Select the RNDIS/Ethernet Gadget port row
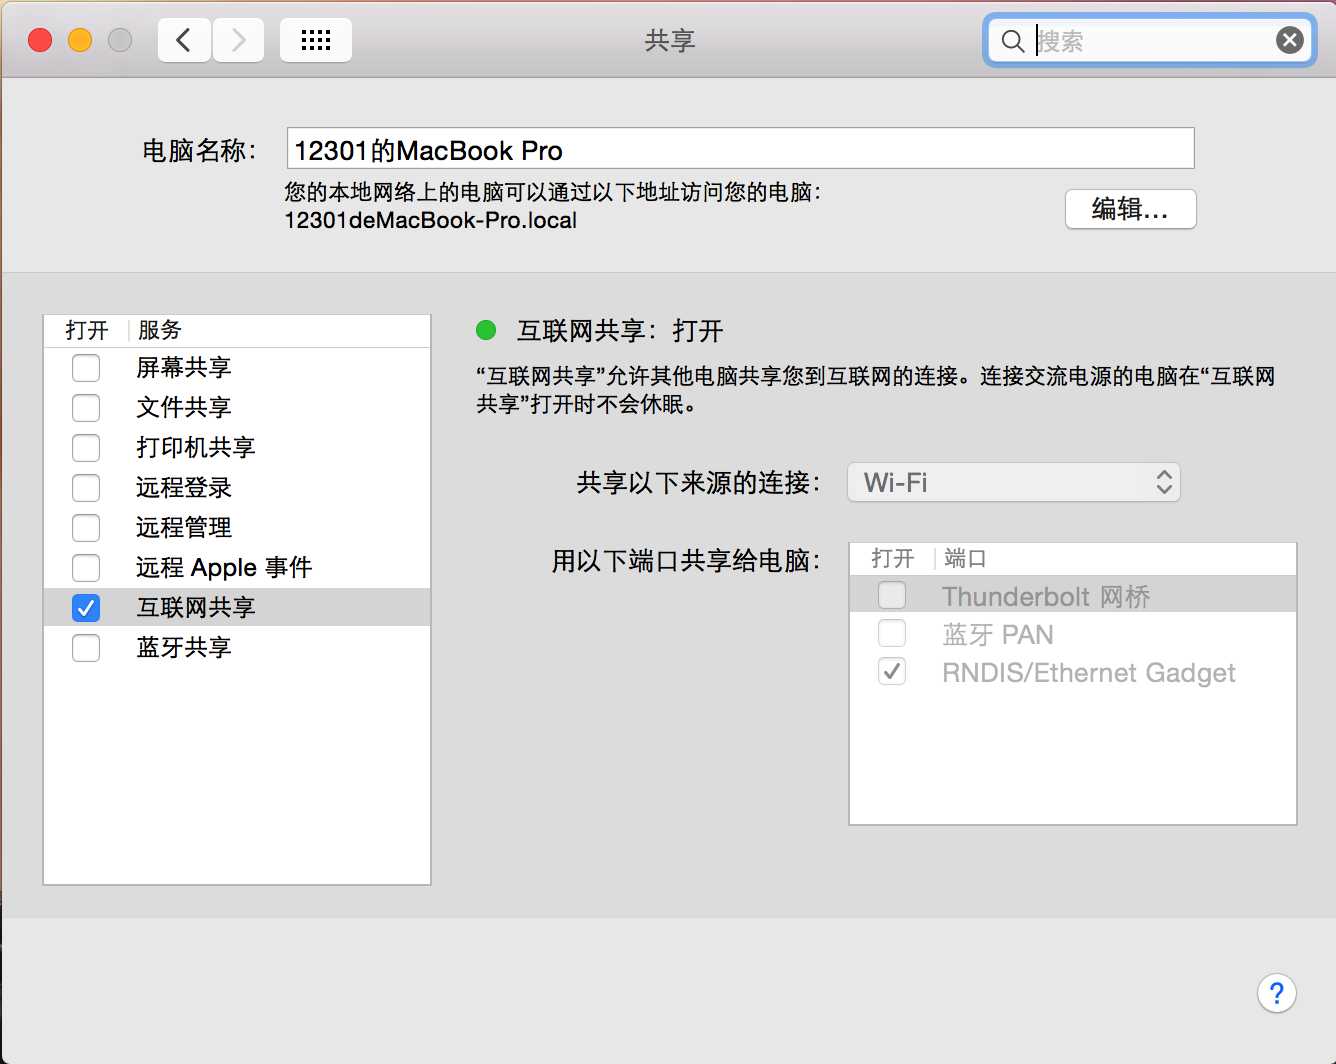 1072,672
